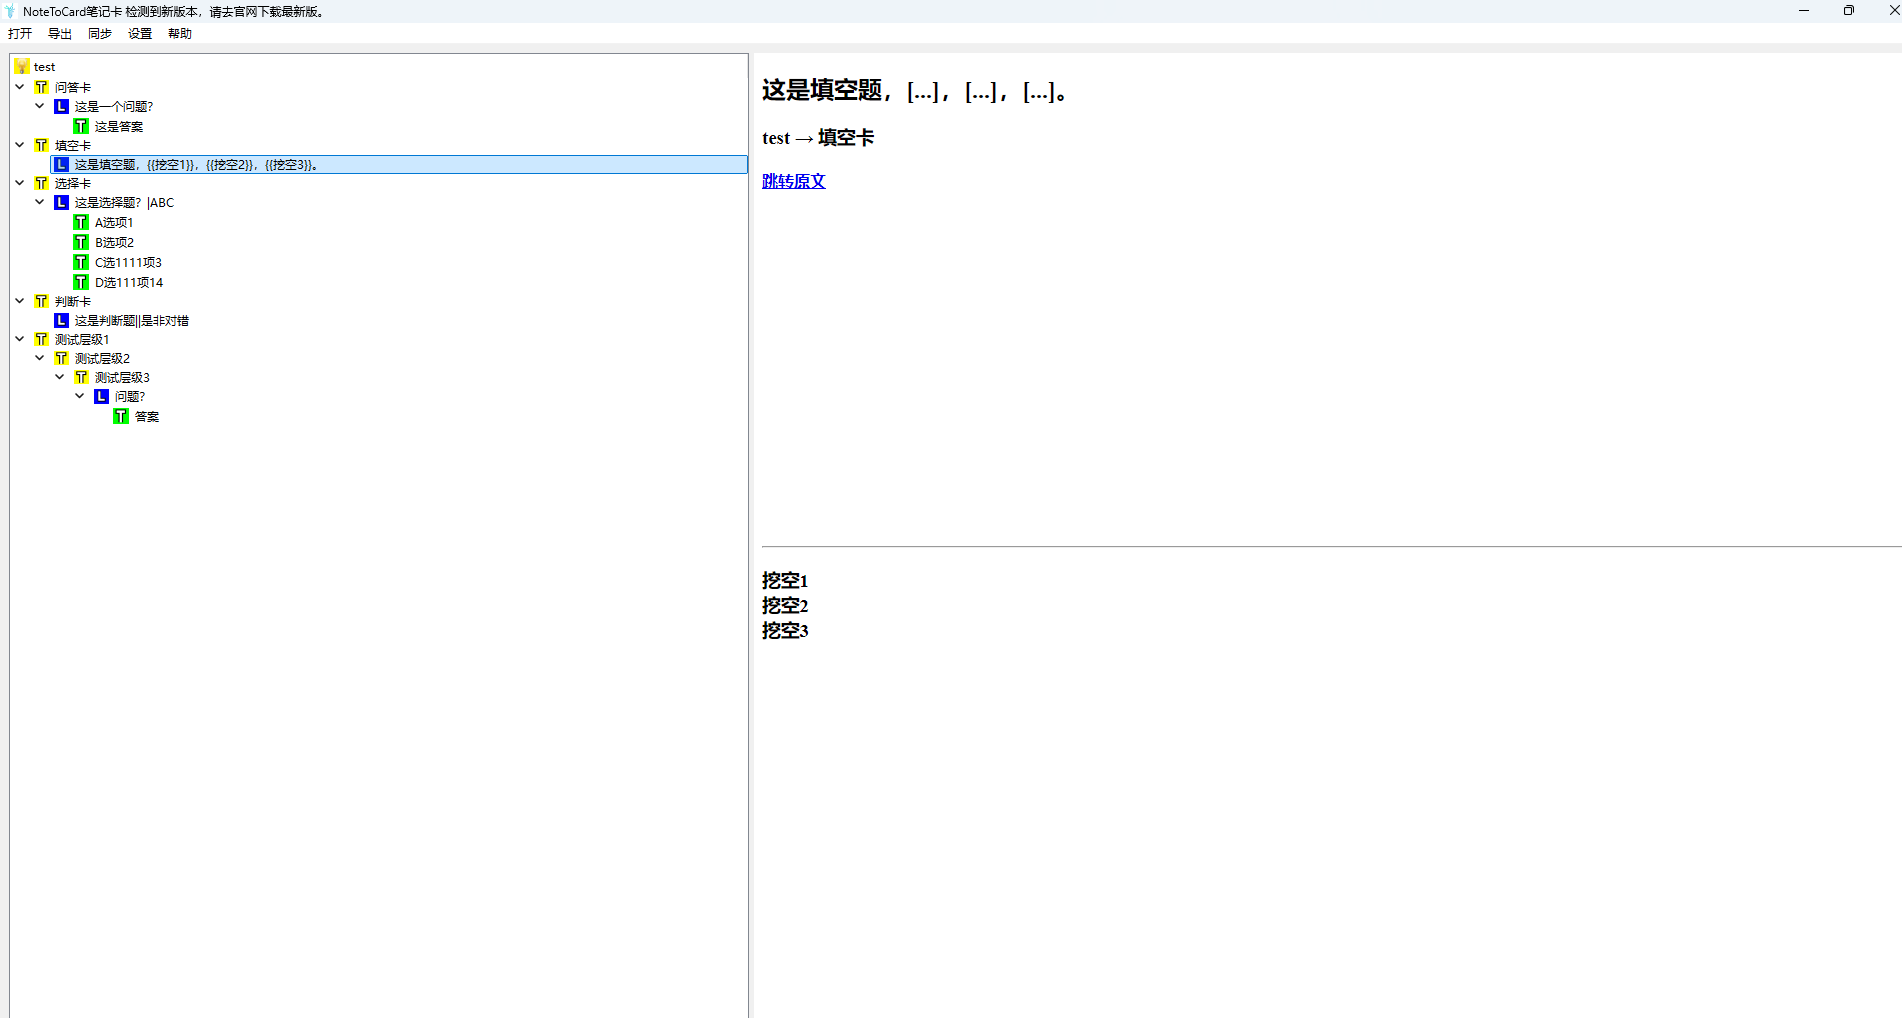The height and width of the screenshot is (1018, 1902).
Task: Click the 挖空3 answer text
Action: (x=785, y=631)
